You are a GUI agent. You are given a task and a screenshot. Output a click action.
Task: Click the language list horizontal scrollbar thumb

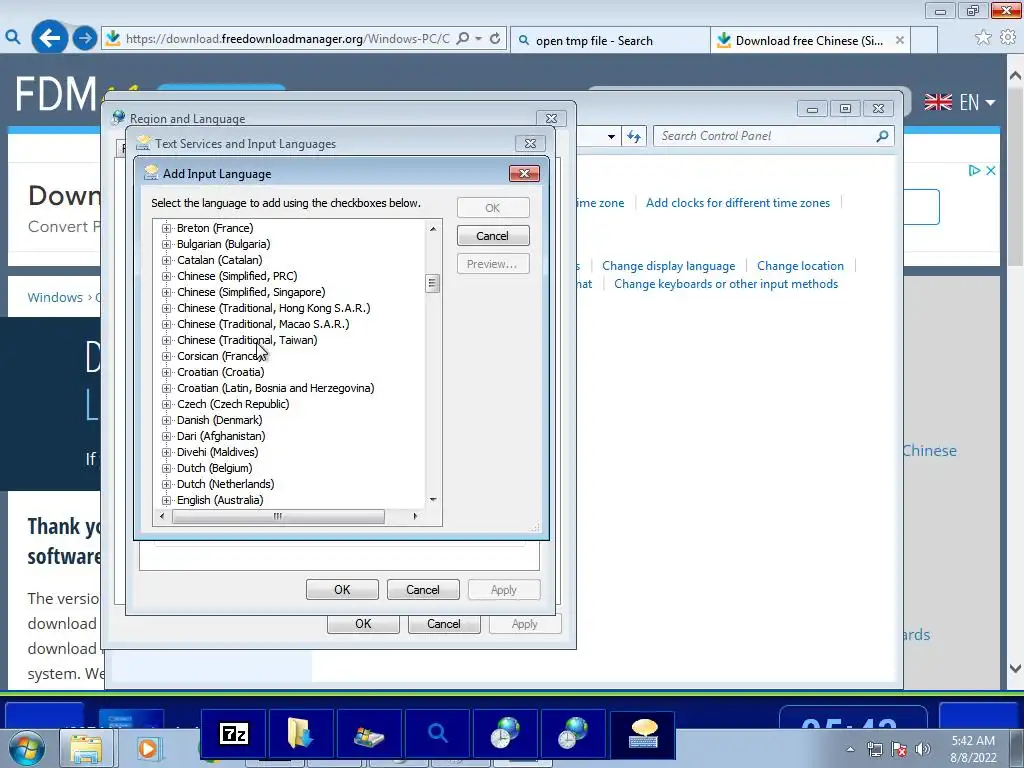tap(278, 517)
